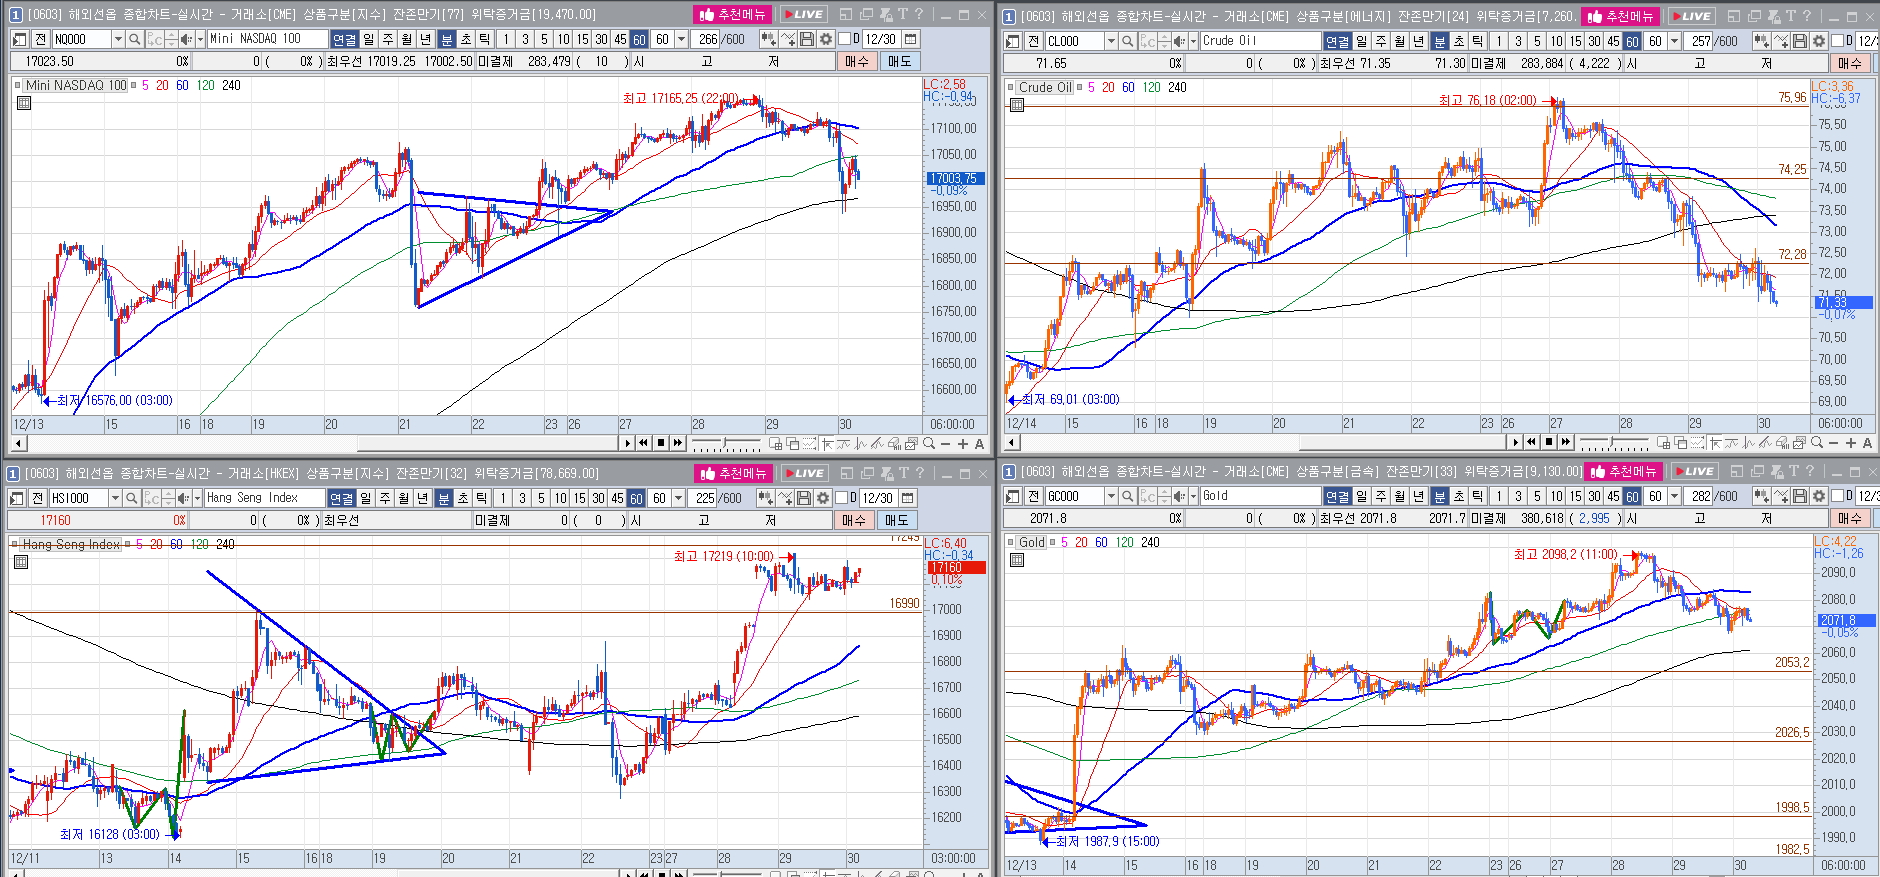The width and height of the screenshot is (1880, 877).
Task: Save chart layout in Crude Oil window
Action: (x=1799, y=41)
